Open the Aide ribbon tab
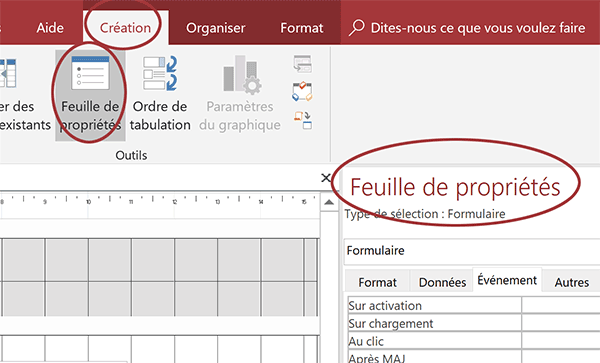 tap(50, 28)
